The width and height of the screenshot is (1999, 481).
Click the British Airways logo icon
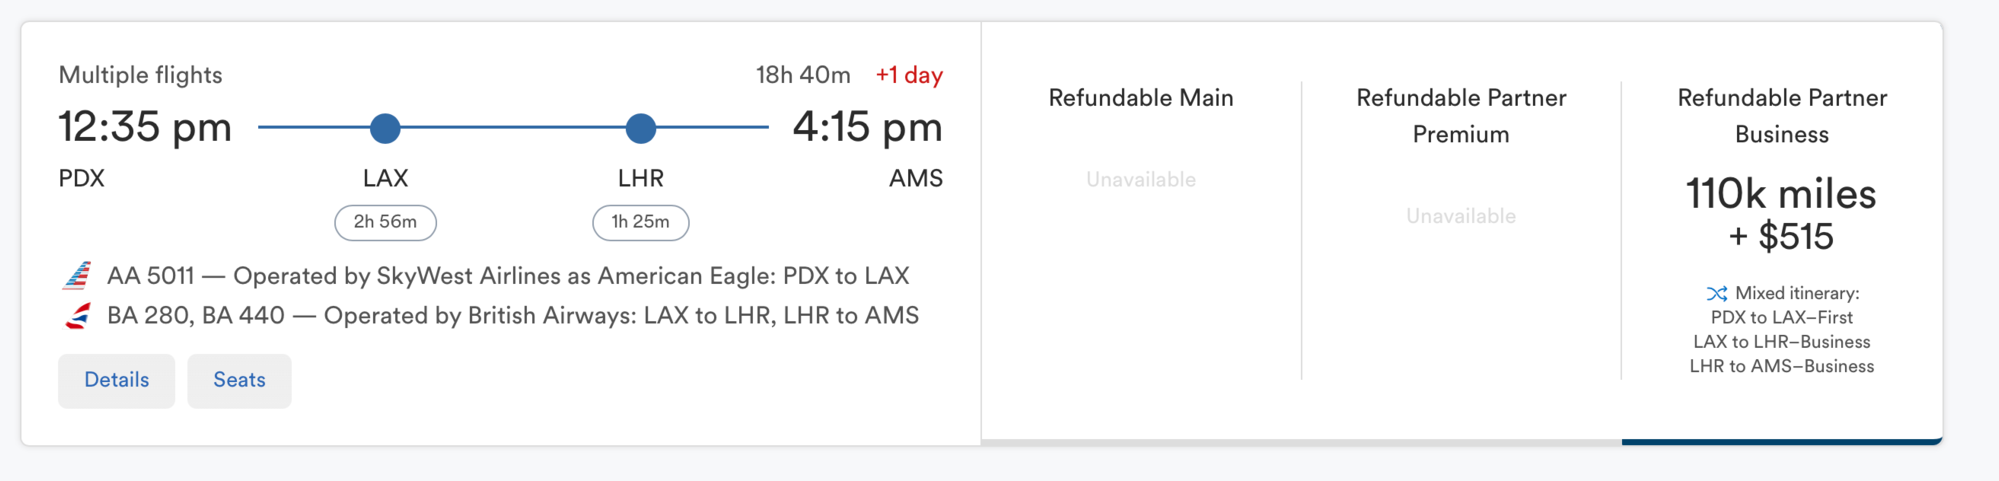click(77, 316)
